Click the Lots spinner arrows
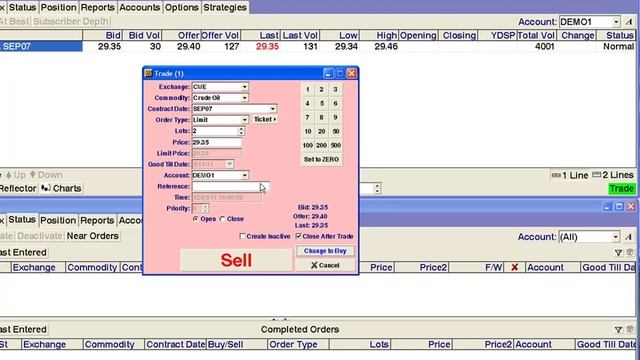 (x=241, y=131)
